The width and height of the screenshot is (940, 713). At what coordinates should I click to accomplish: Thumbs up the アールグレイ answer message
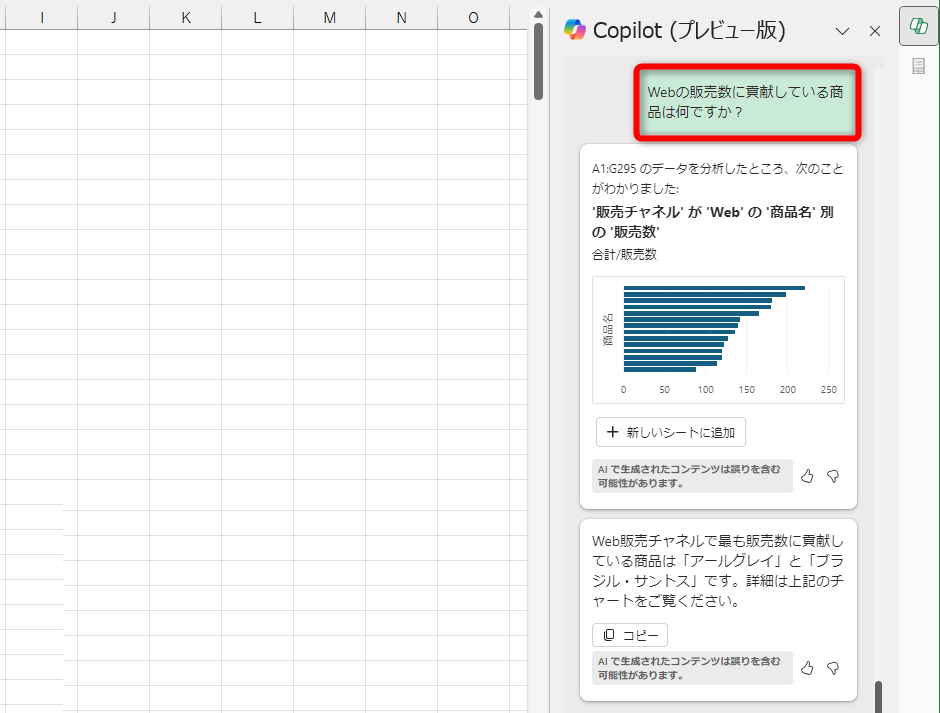(807, 668)
